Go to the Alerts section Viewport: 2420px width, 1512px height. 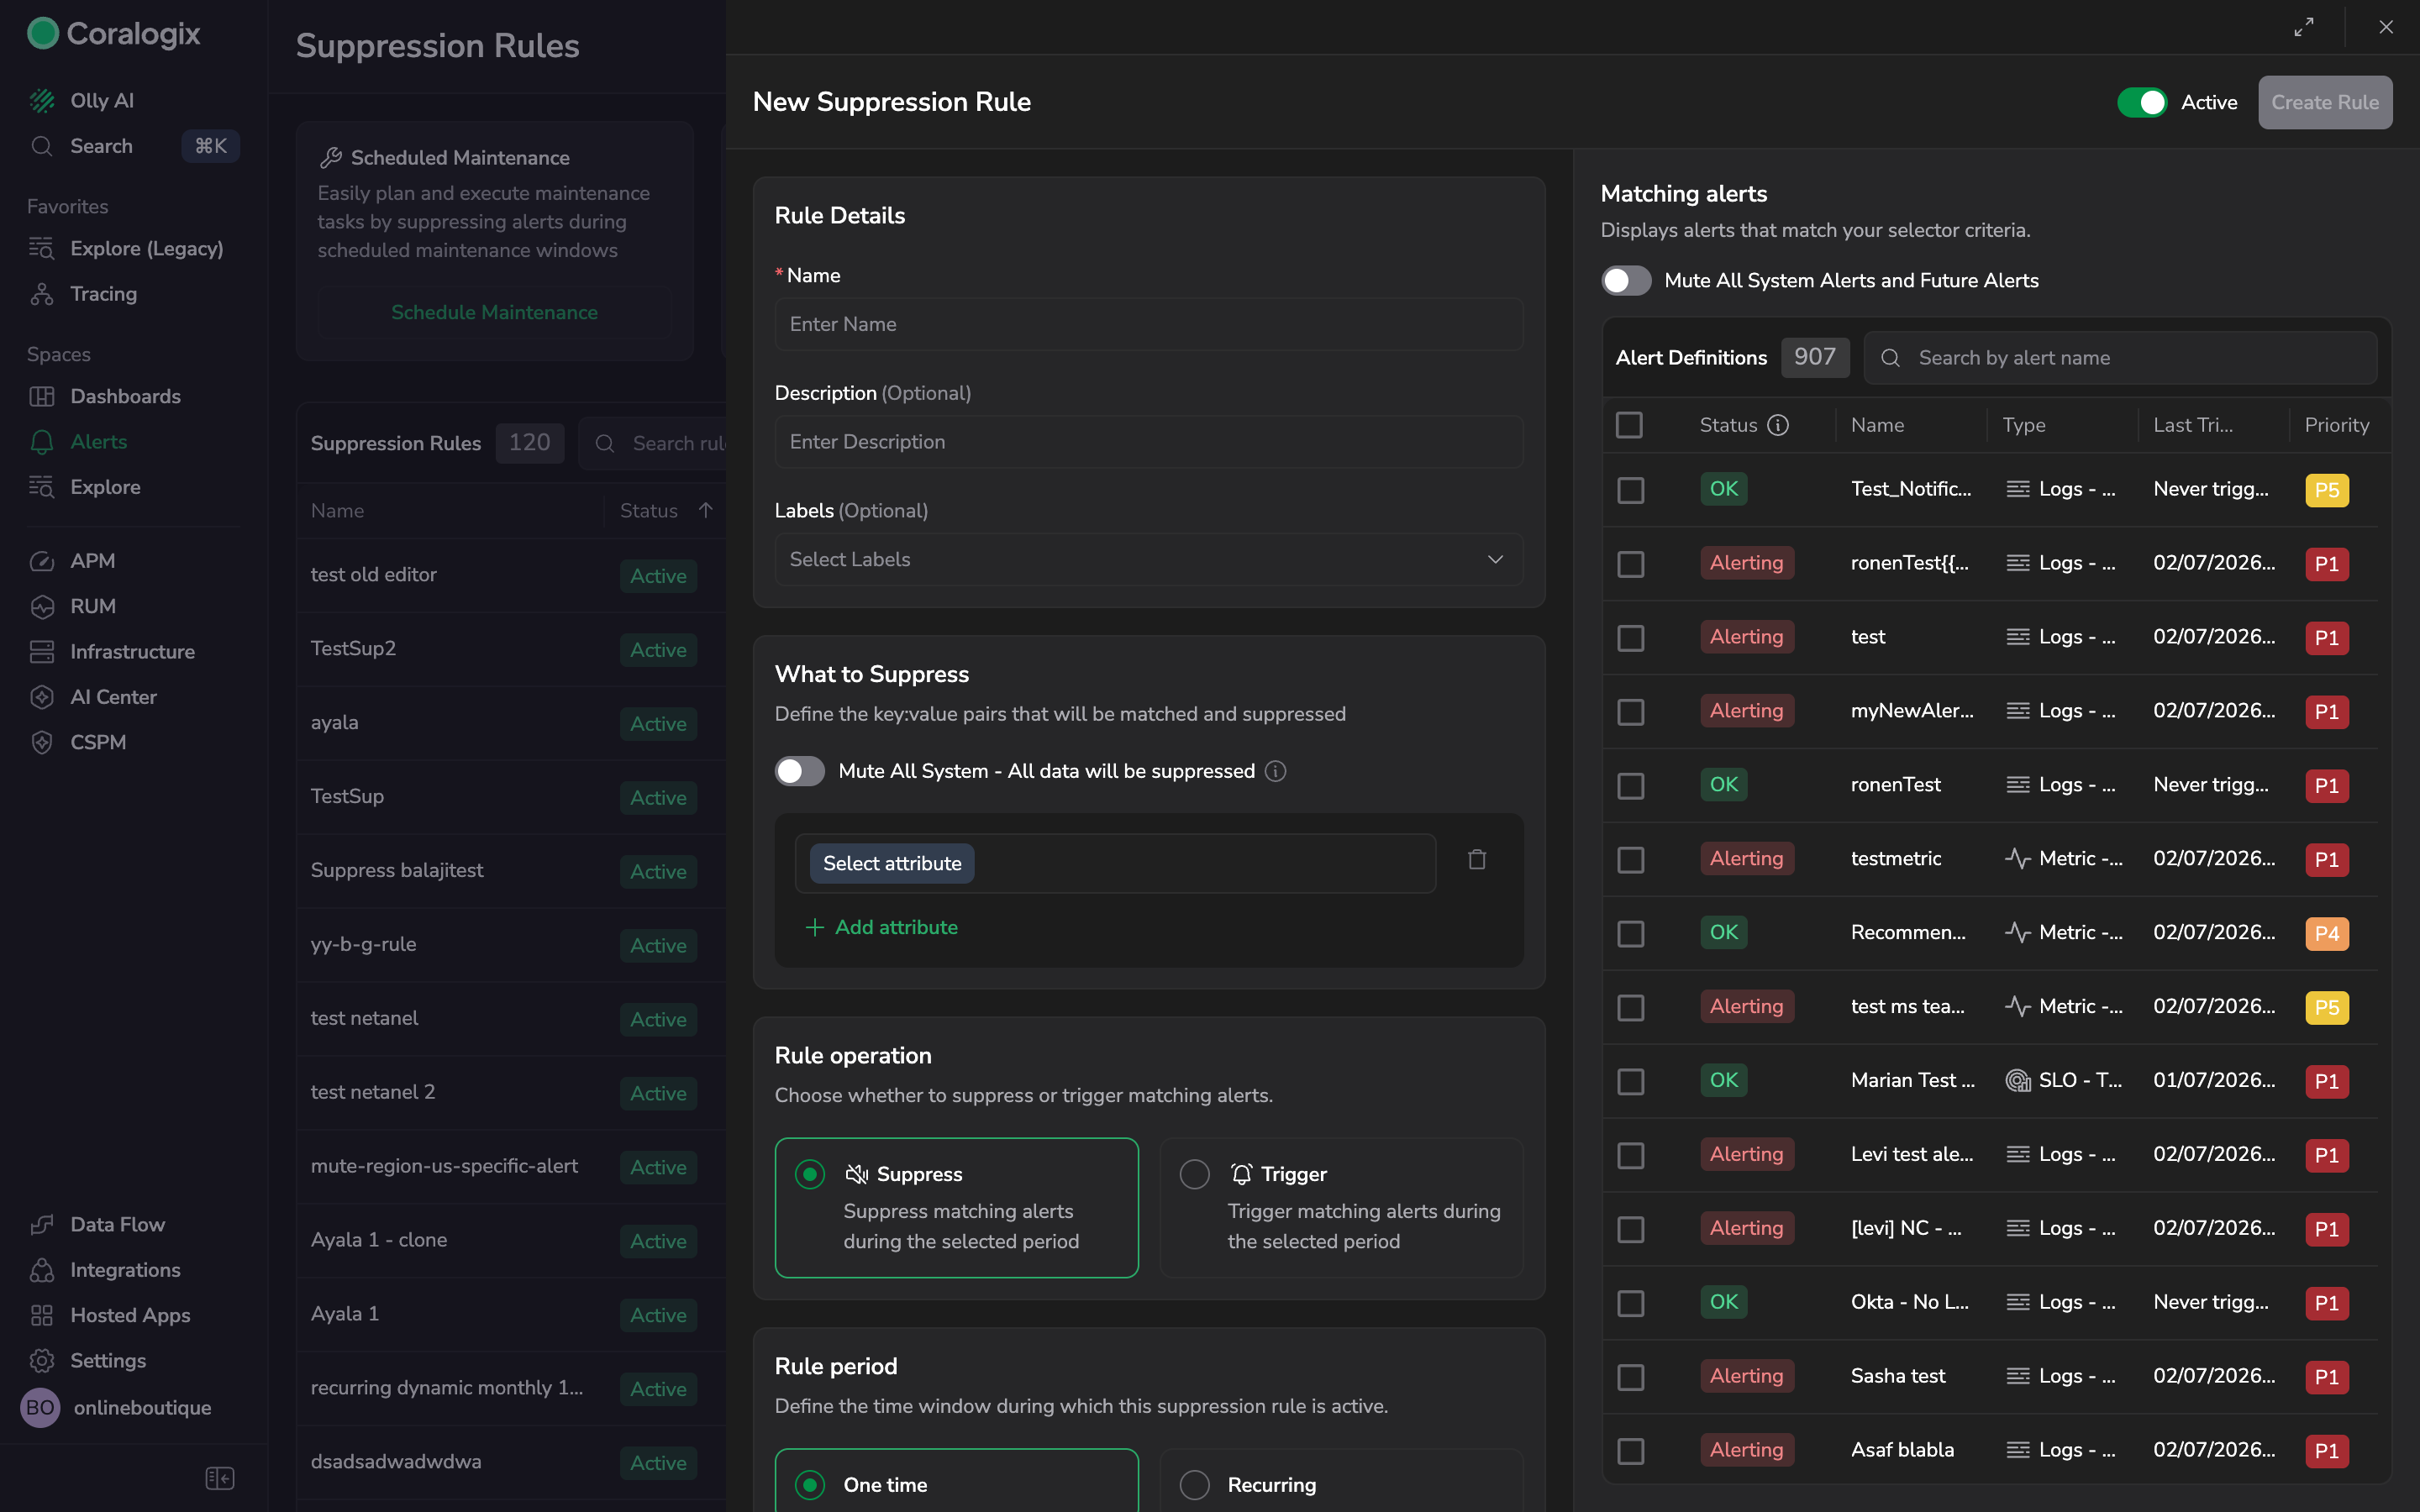(98, 441)
